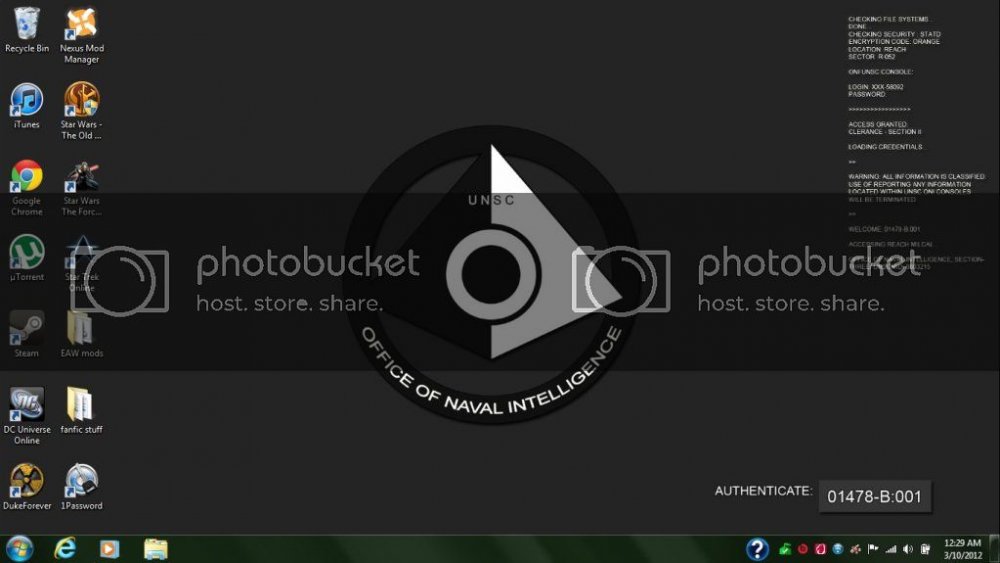This screenshot has width=1000, height=563.
Task: Open Google Chrome desktop shortcut
Action: tap(27, 187)
